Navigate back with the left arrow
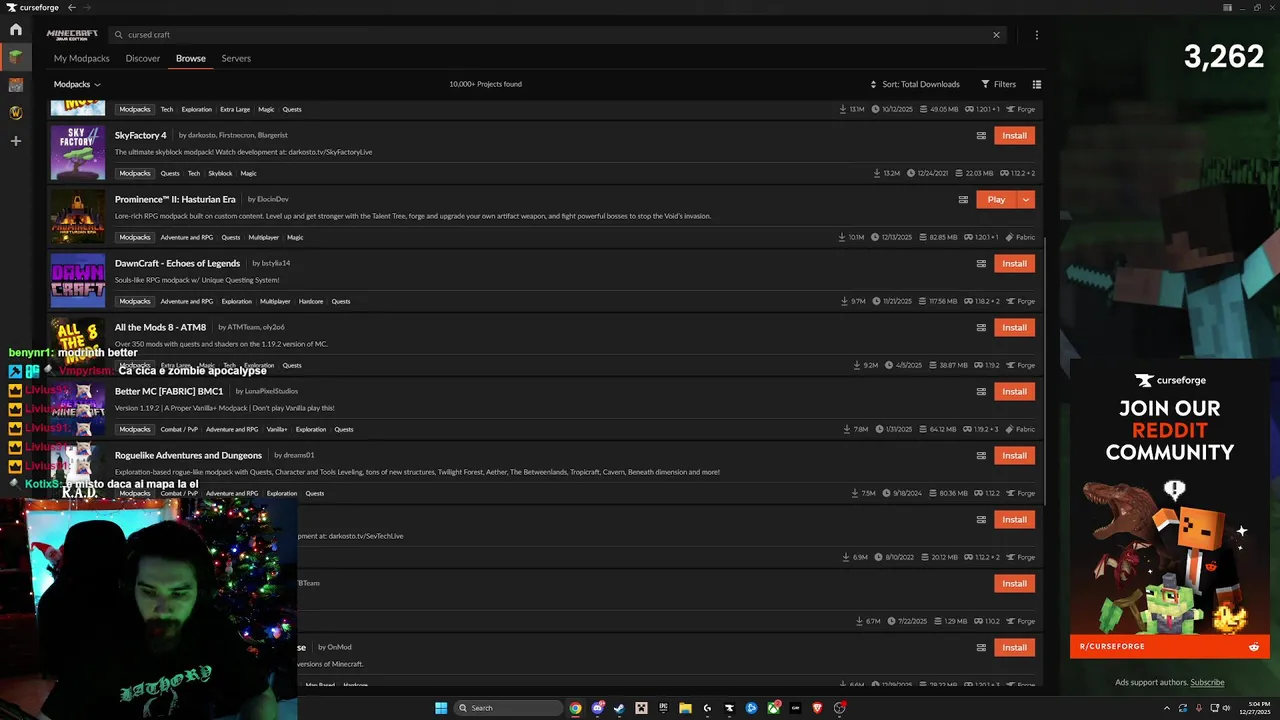 pyautogui.click(x=72, y=8)
